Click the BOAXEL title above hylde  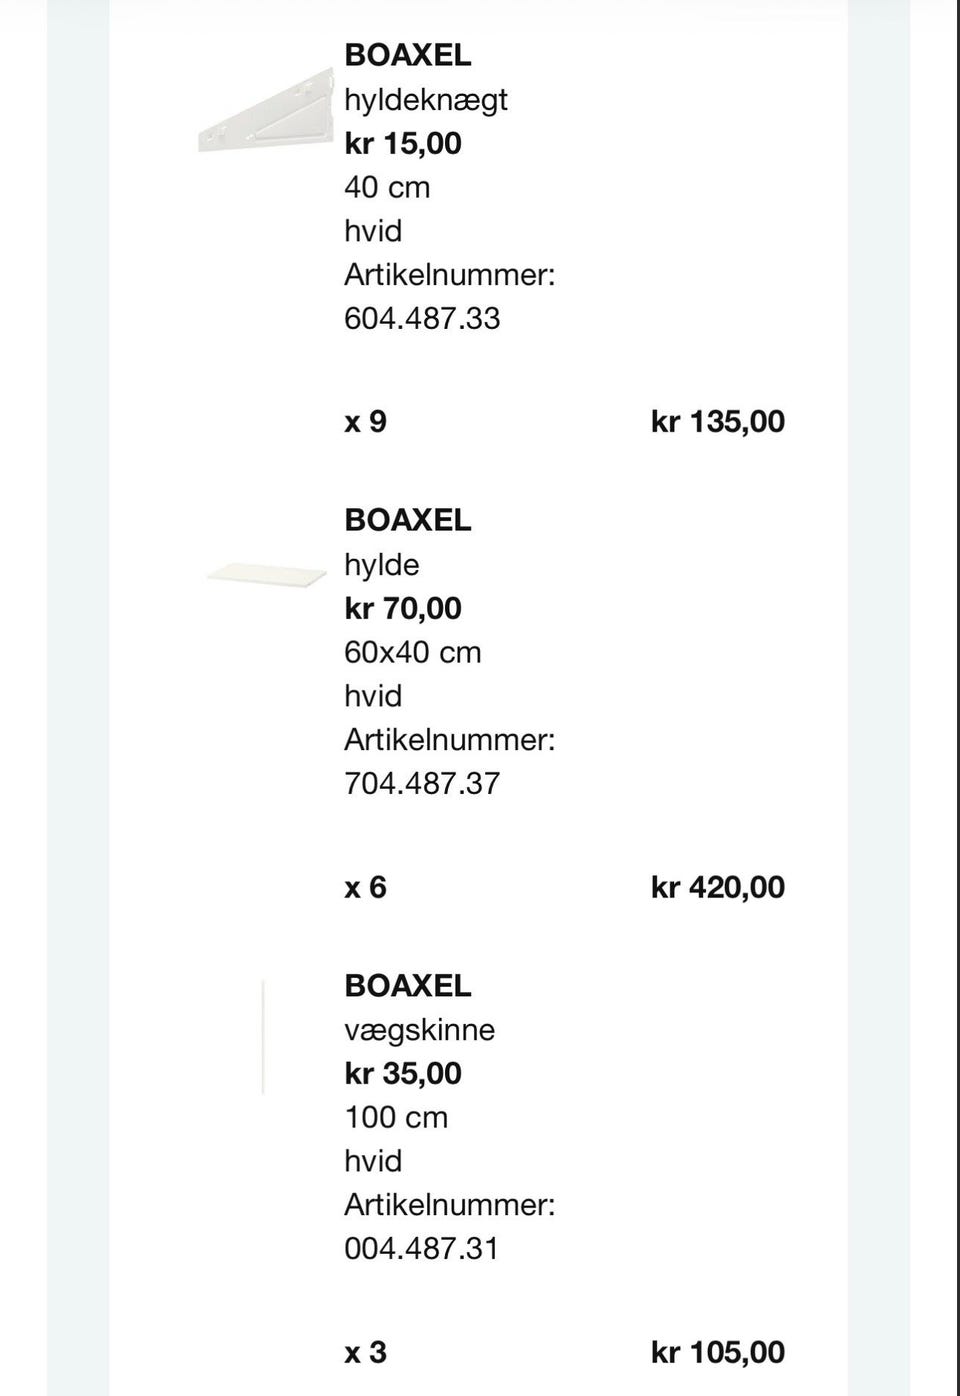click(407, 520)
